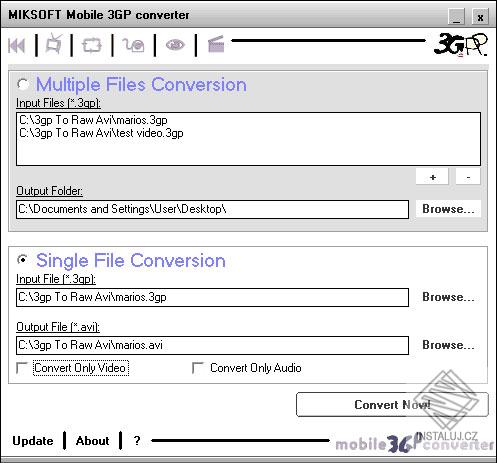The height and width of the screenshot is (463, 497).
Task: Click the 3GP logo in the toolbar
Action: point(461,44)
